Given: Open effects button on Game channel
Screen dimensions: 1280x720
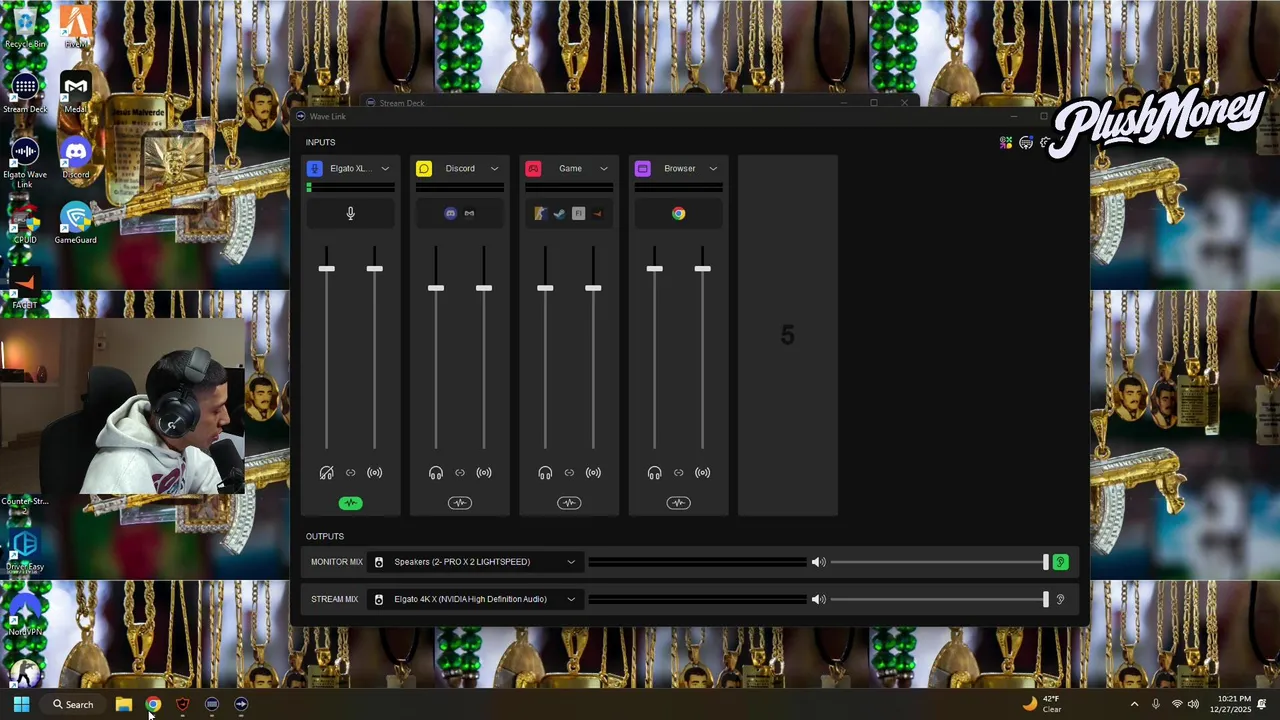Looking at the screenshot, I should (x=569, y=503).
